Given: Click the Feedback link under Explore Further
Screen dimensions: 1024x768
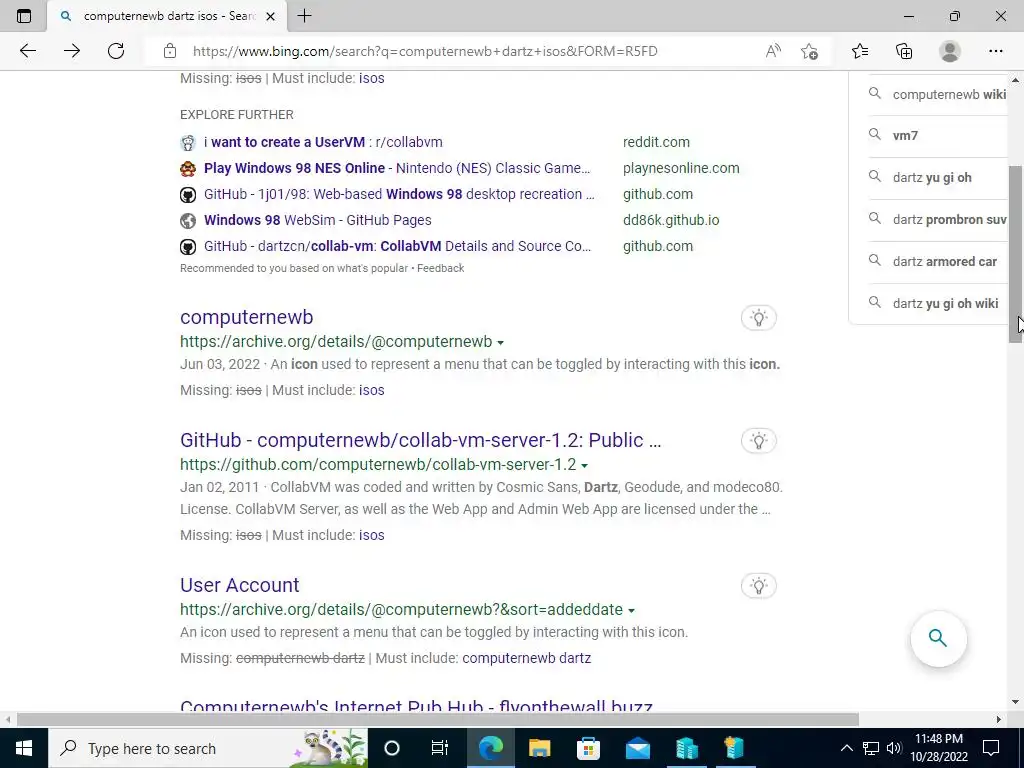Looking at the screenshot, I should pos(441,268).
